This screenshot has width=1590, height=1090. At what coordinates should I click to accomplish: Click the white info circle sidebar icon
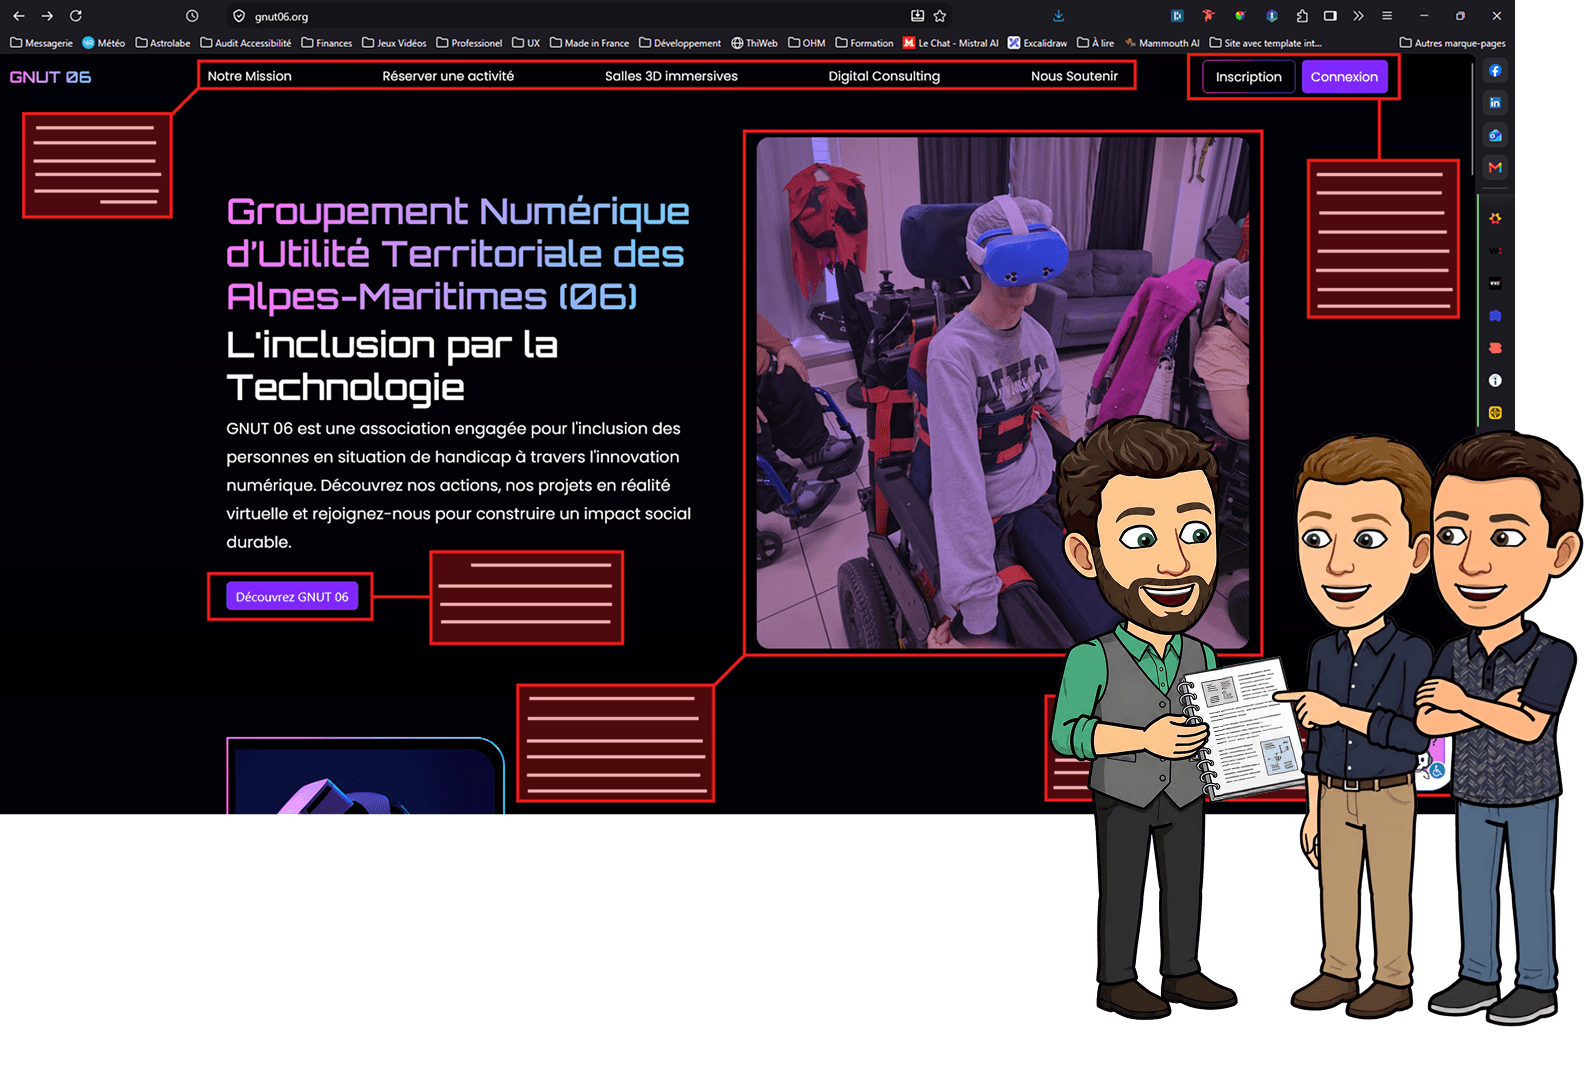[1495, 380]
